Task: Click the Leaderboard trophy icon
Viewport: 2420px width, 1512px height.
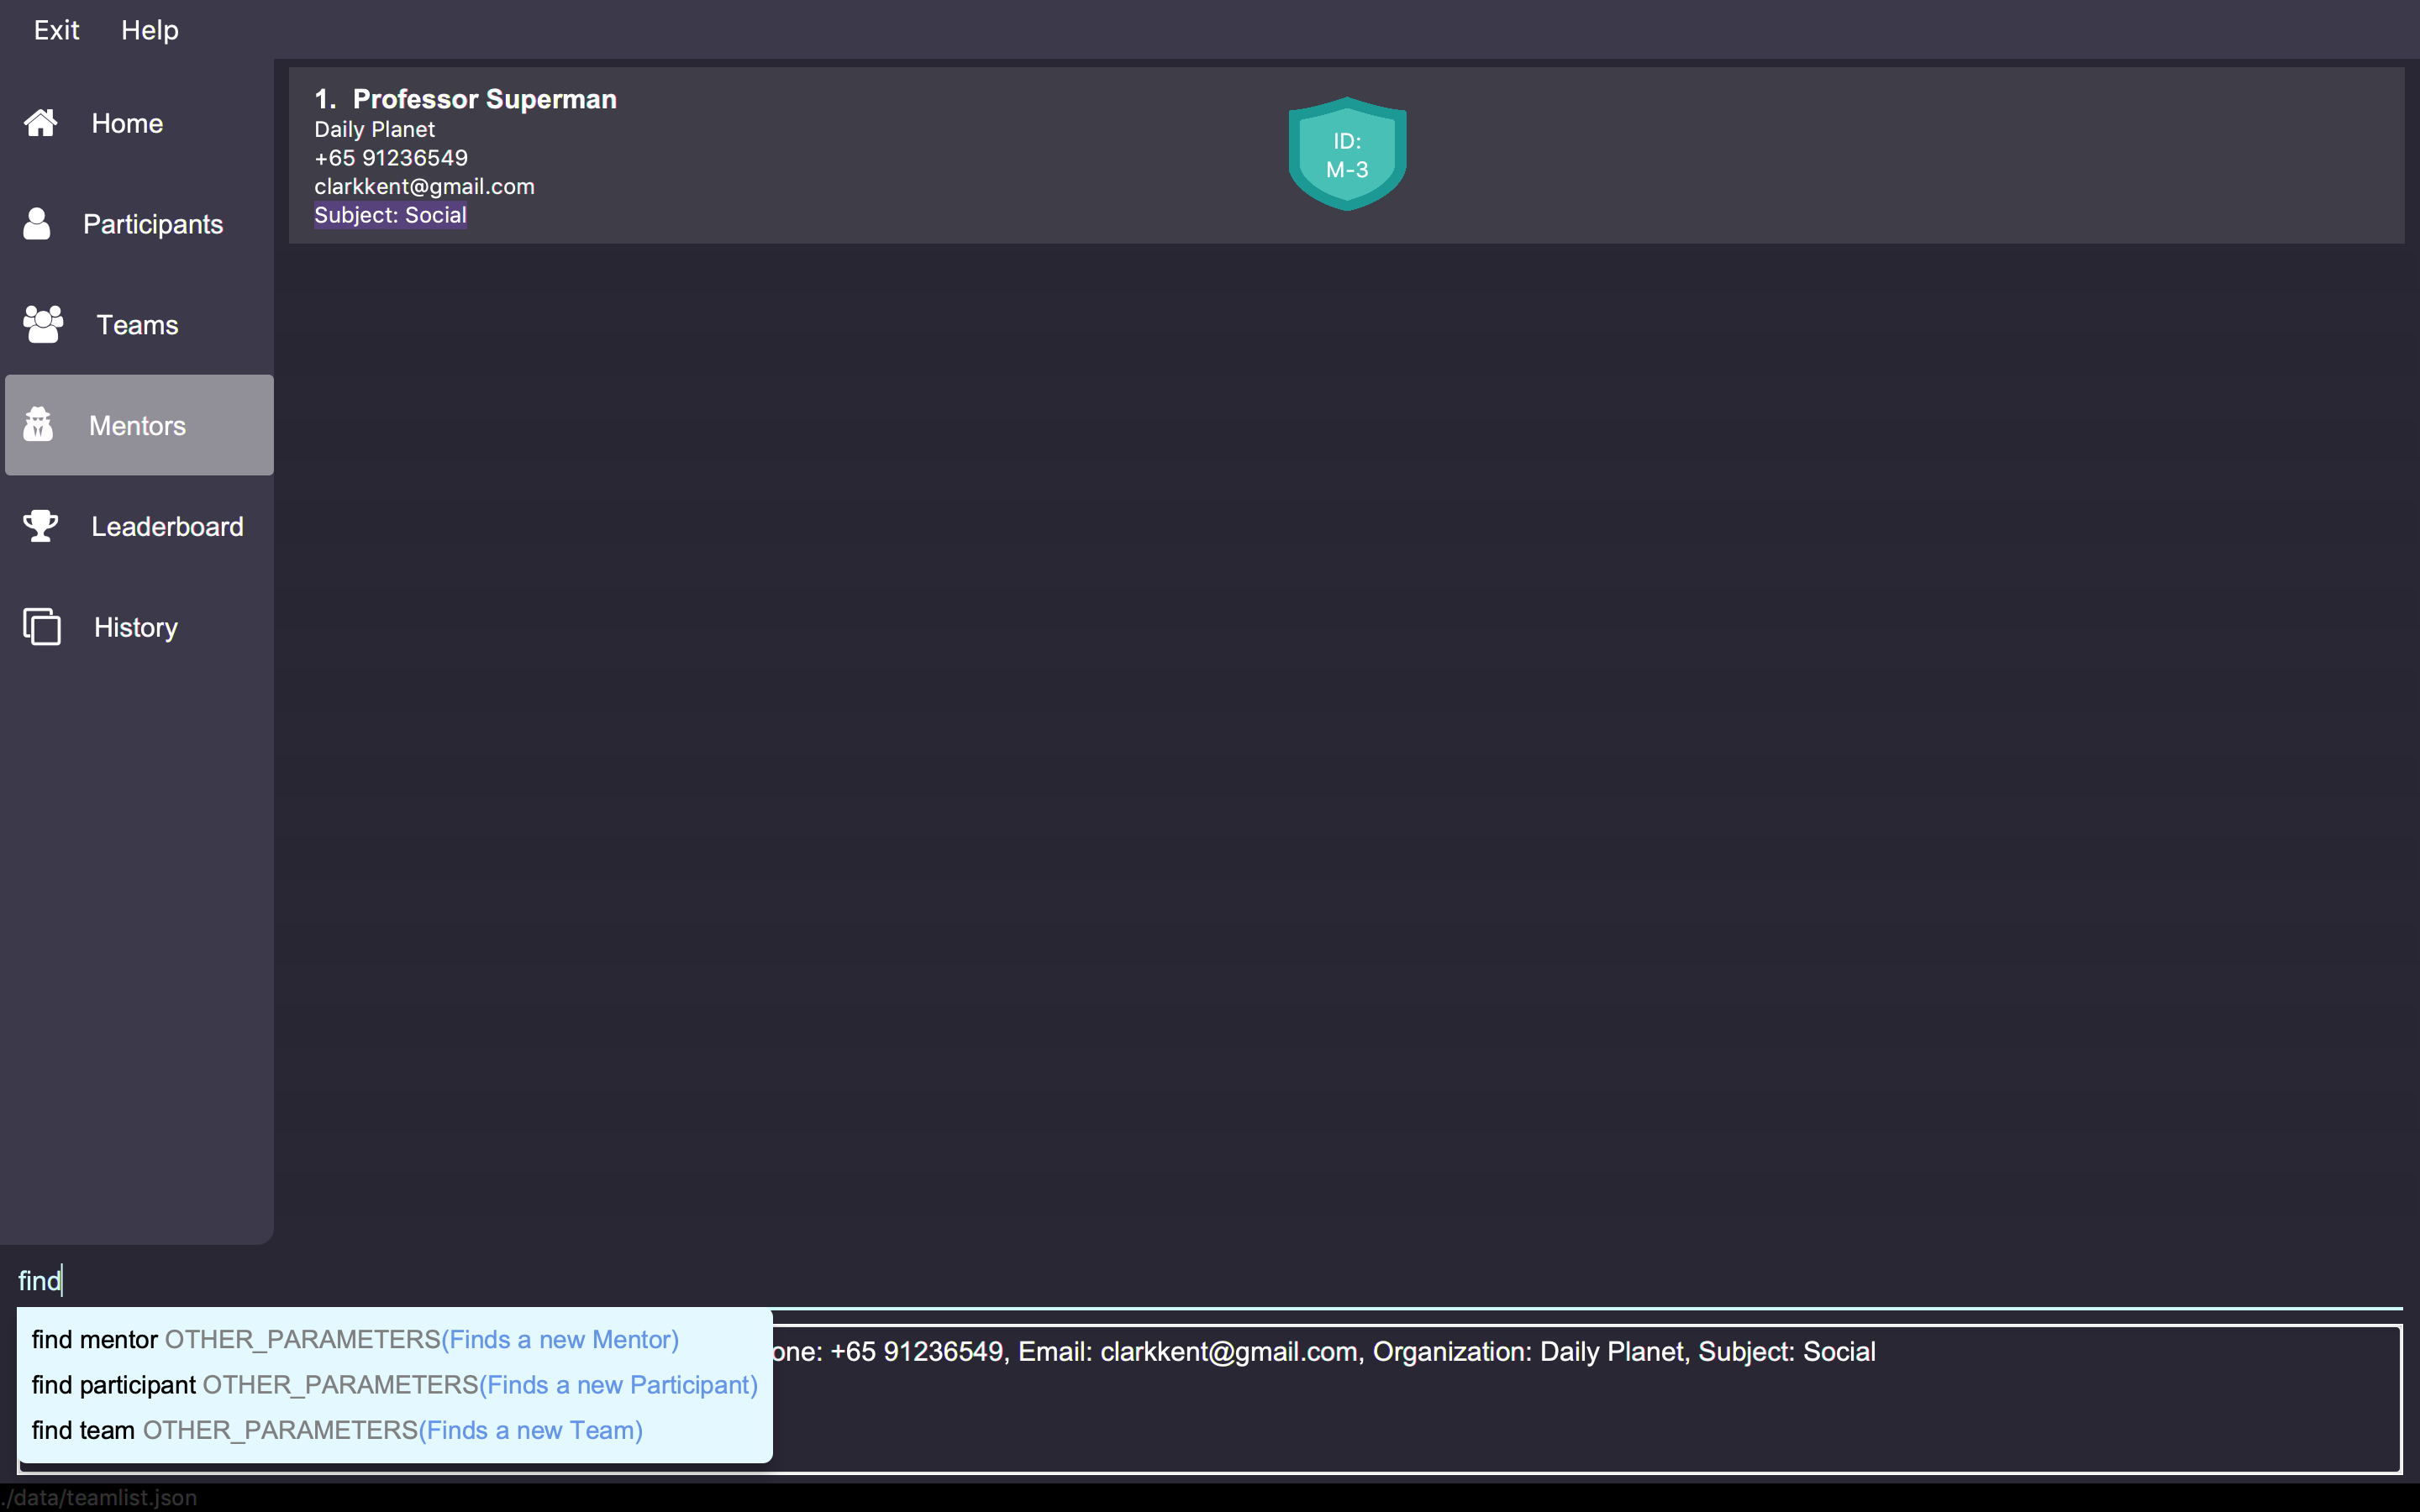Action: (41, 526)
